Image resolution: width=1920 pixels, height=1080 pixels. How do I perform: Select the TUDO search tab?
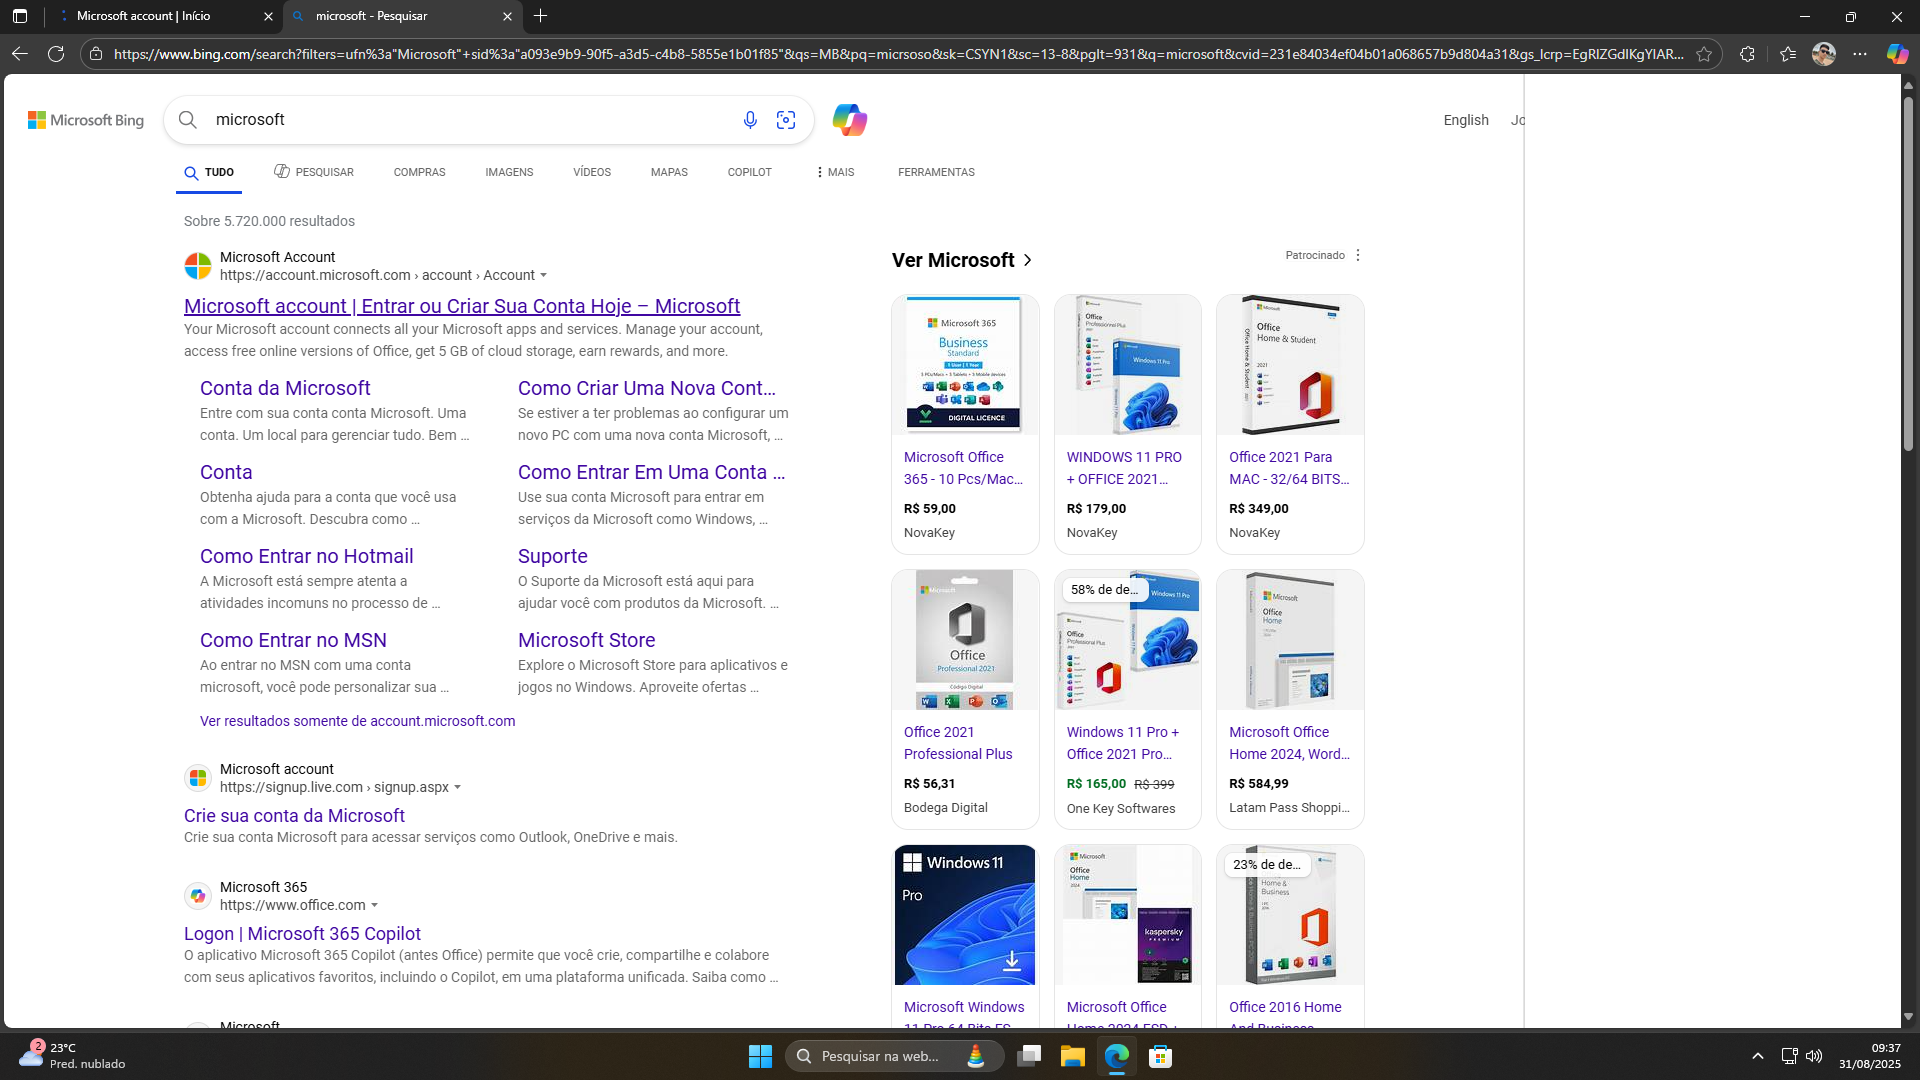click(209, 173)
